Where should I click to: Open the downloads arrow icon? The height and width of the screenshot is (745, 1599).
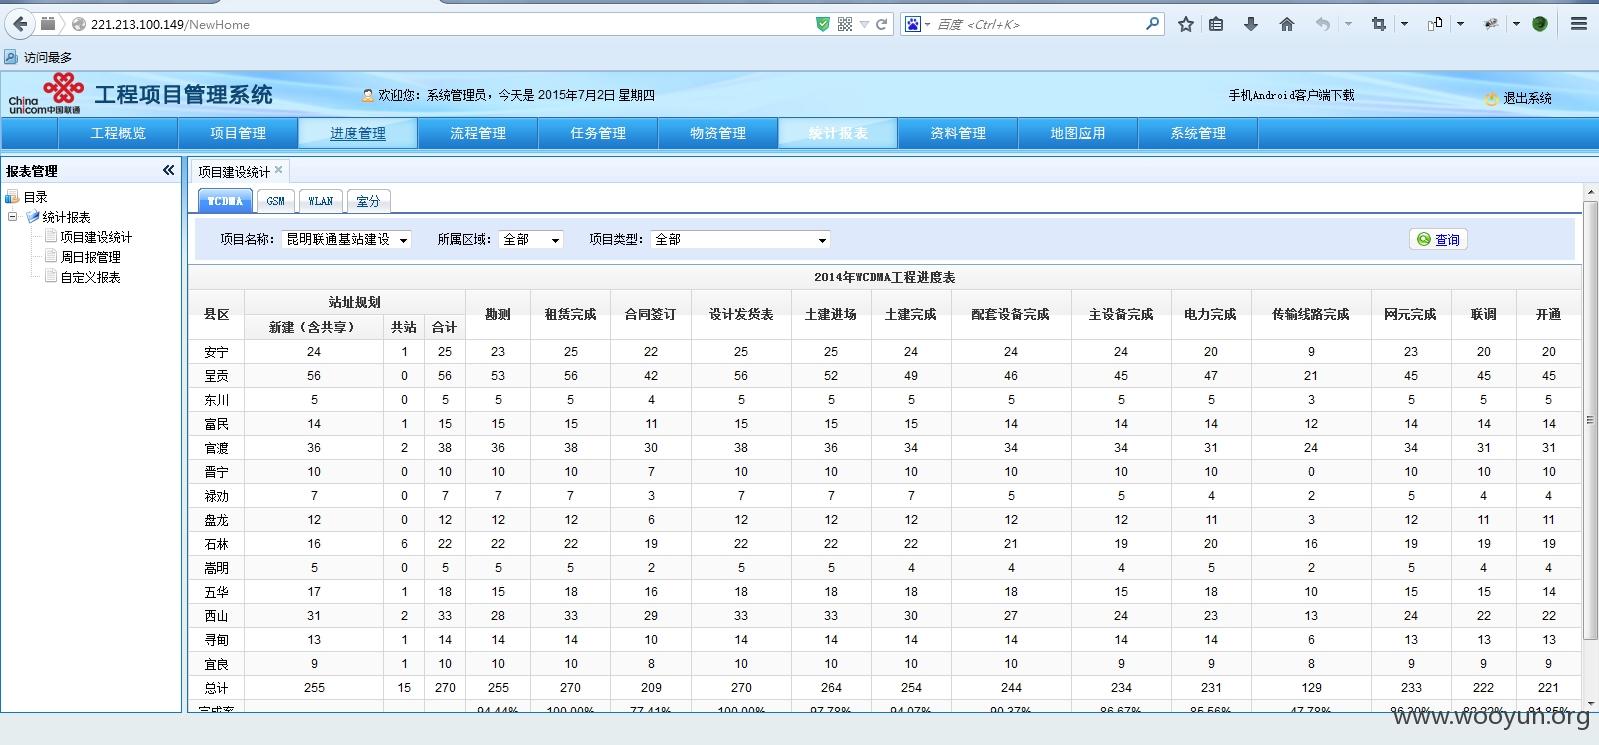pyautogui.click(x=1250, y=24)
